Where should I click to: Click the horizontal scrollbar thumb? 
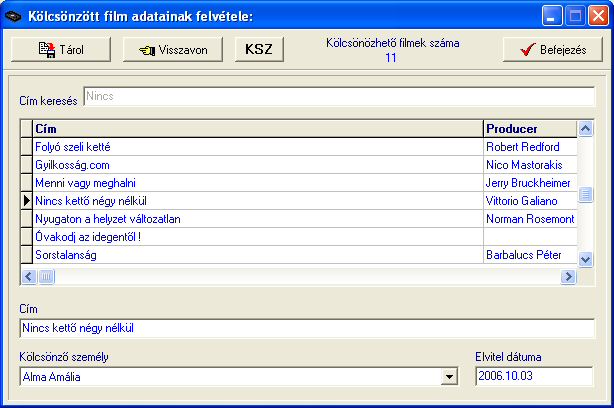[46, 277]
